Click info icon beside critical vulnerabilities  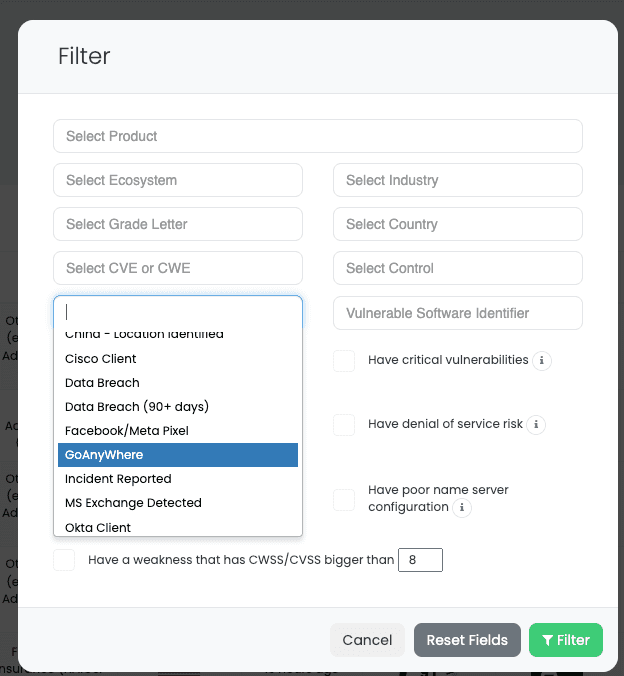coord(541,361)
